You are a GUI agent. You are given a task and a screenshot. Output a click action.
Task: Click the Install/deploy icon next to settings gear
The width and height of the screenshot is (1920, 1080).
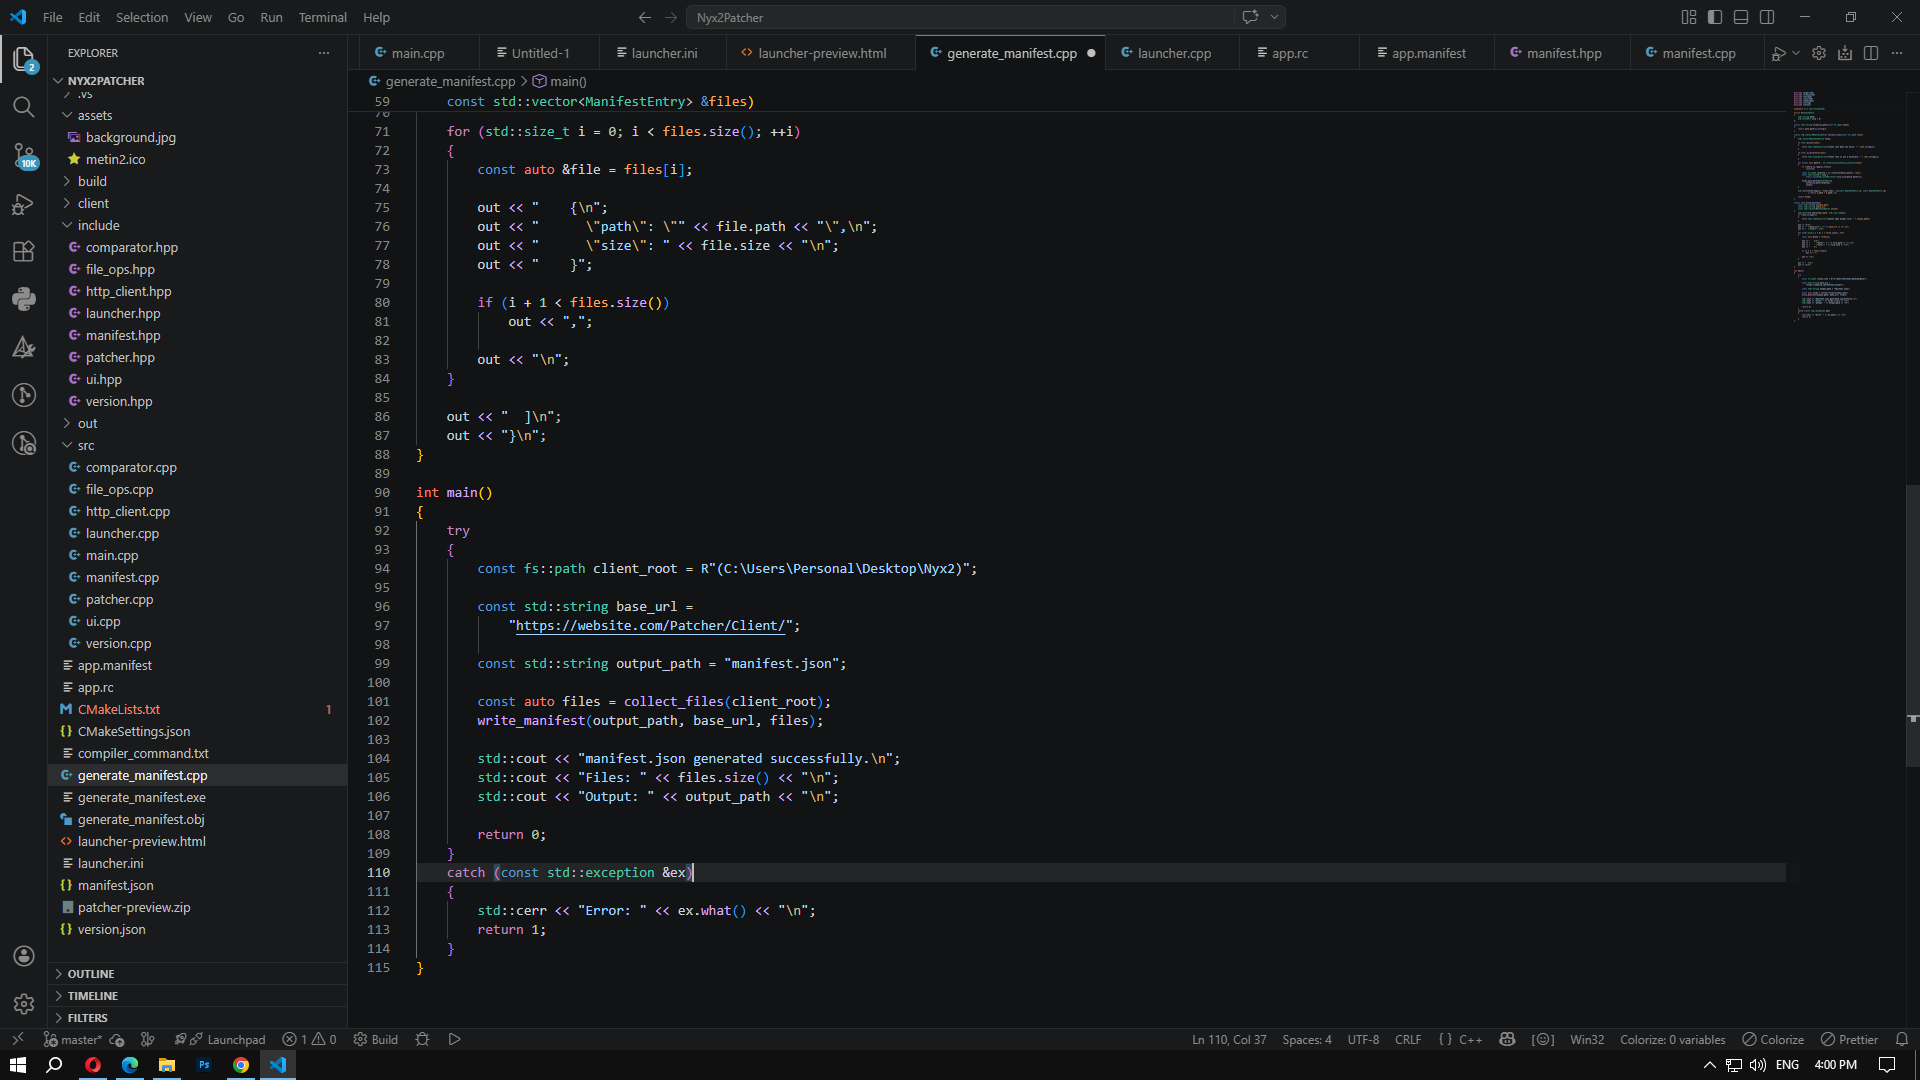coord(1845,53)
